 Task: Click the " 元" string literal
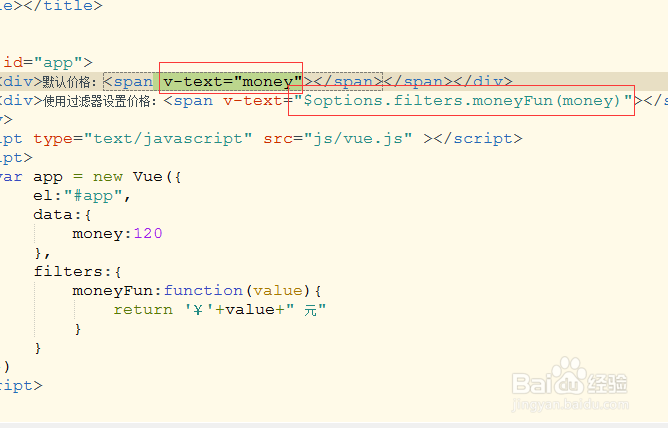click(x=306, y=309)
